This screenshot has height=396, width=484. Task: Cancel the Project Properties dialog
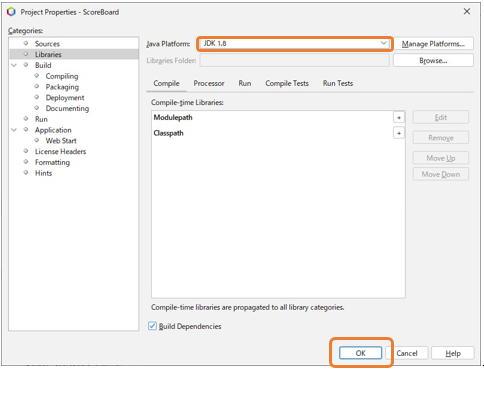click(x=407, y=353)
